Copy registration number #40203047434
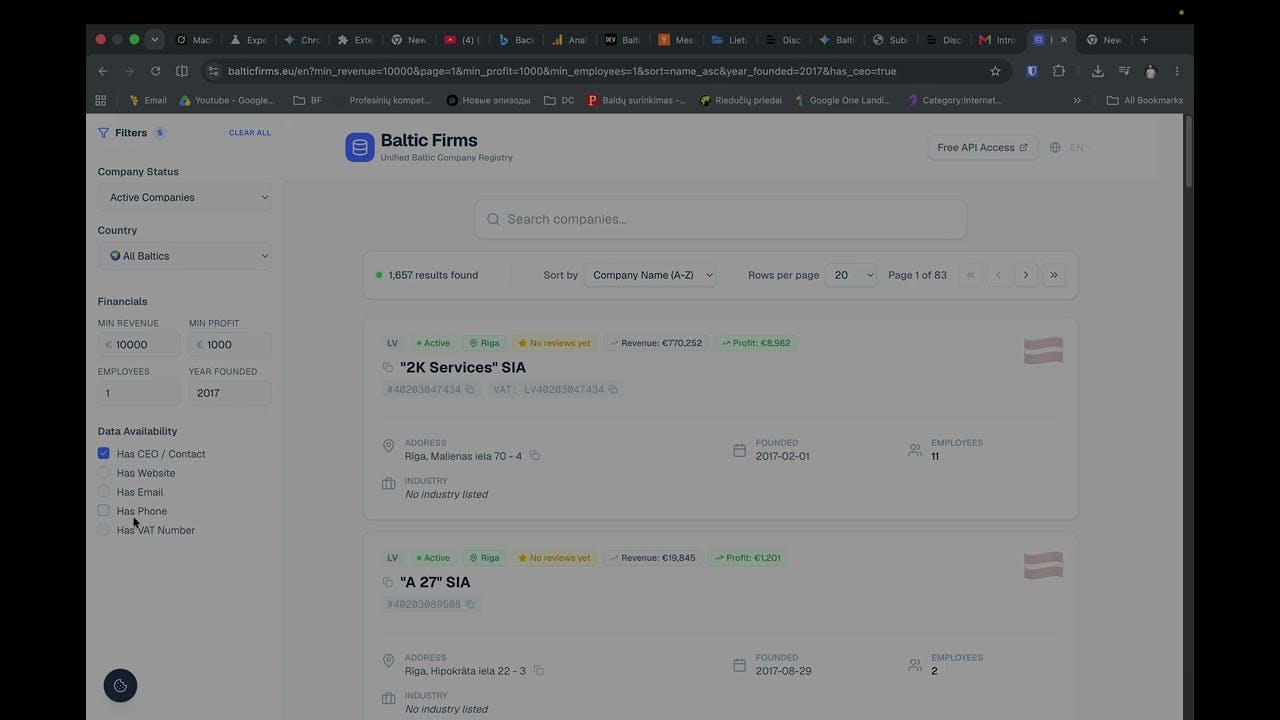Viewport: 1280px width, 720px height. pos(470,390)
